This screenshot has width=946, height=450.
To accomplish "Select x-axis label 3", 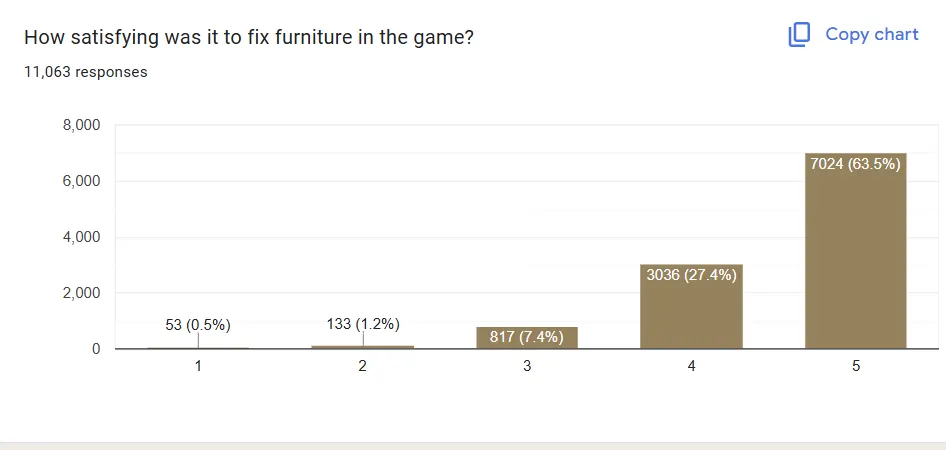I will (x=527, y=366).
